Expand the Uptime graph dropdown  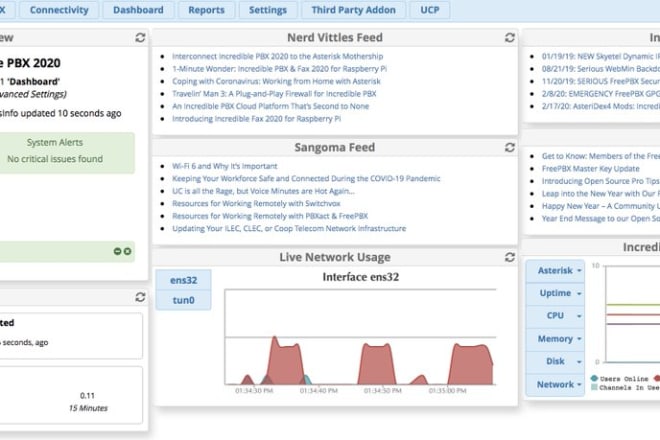(x=555, y=293)
